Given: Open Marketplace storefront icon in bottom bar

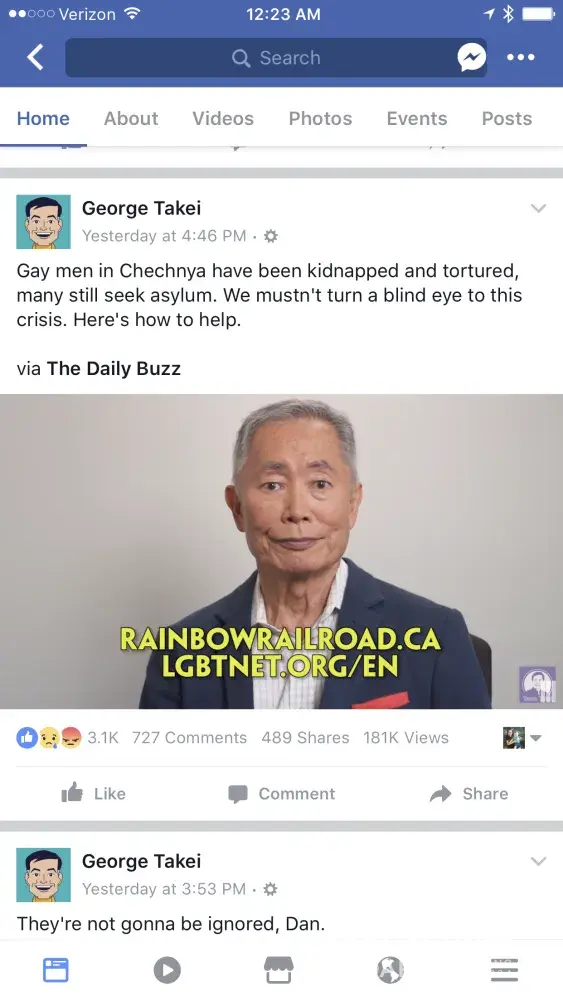Looking at the screenshot, I should [279, 970].
